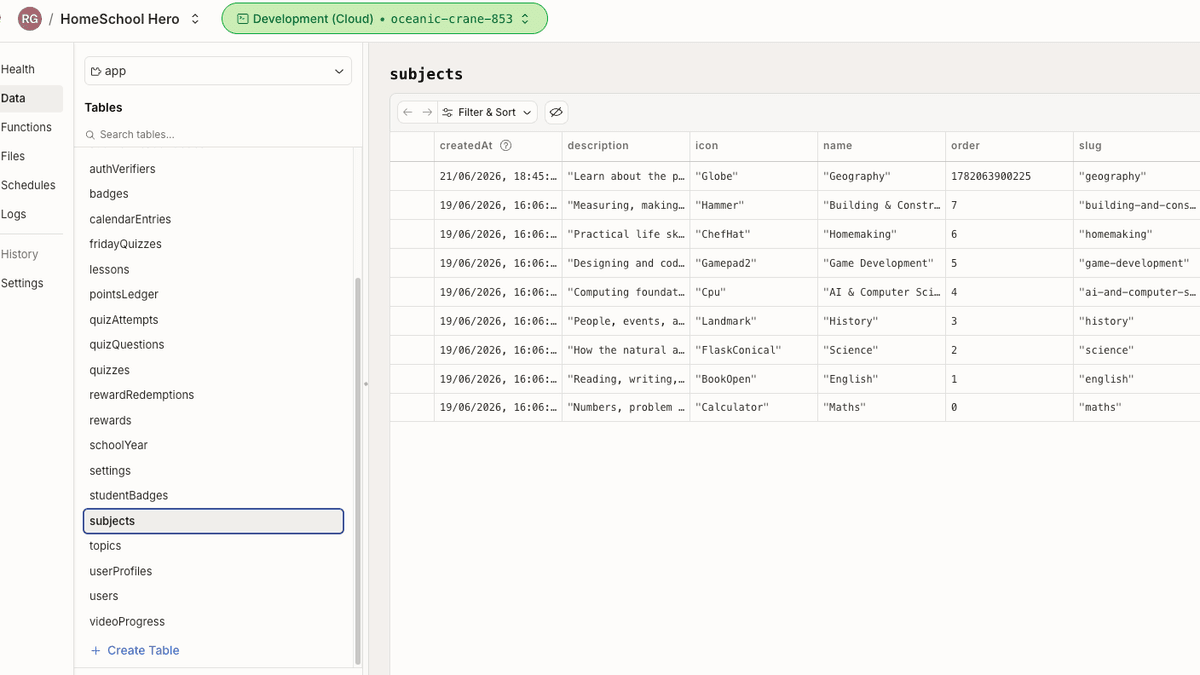Click the tables list scrollbar
Image resolution: width=1200 pixels, height=675 pixels.
tap(358, 470)
